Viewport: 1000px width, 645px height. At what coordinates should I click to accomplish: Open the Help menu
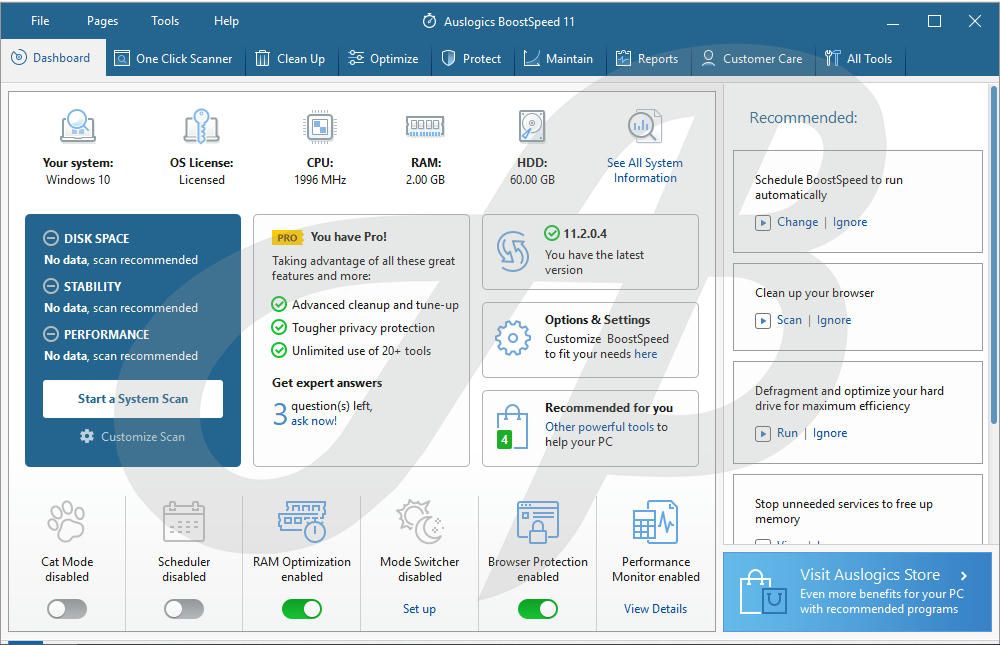pos(226,21)
